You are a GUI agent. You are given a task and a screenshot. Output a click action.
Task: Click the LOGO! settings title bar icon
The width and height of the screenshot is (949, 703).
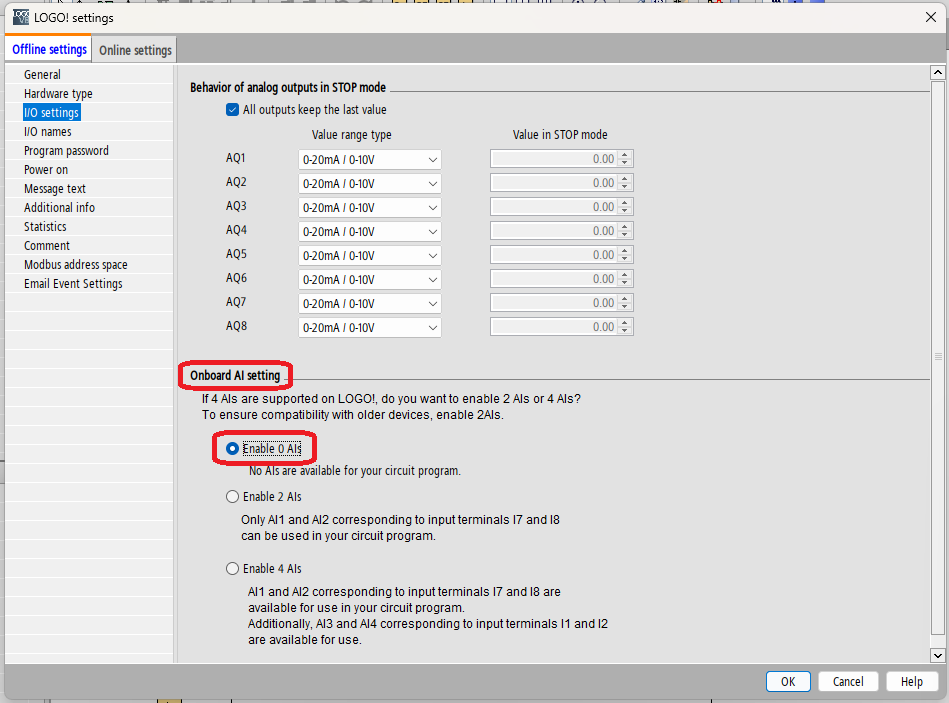[x=19, y=17]
